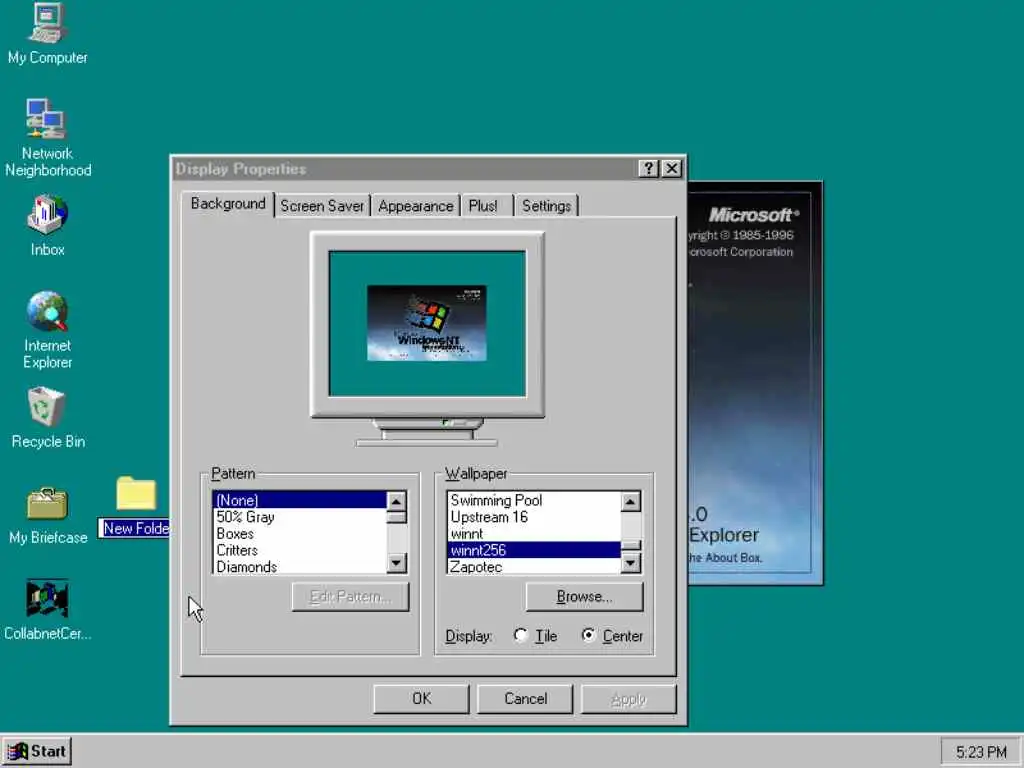Select the Tile display option
The width and height of the screenshot is (1024, 768).
[x=536, y=635]
